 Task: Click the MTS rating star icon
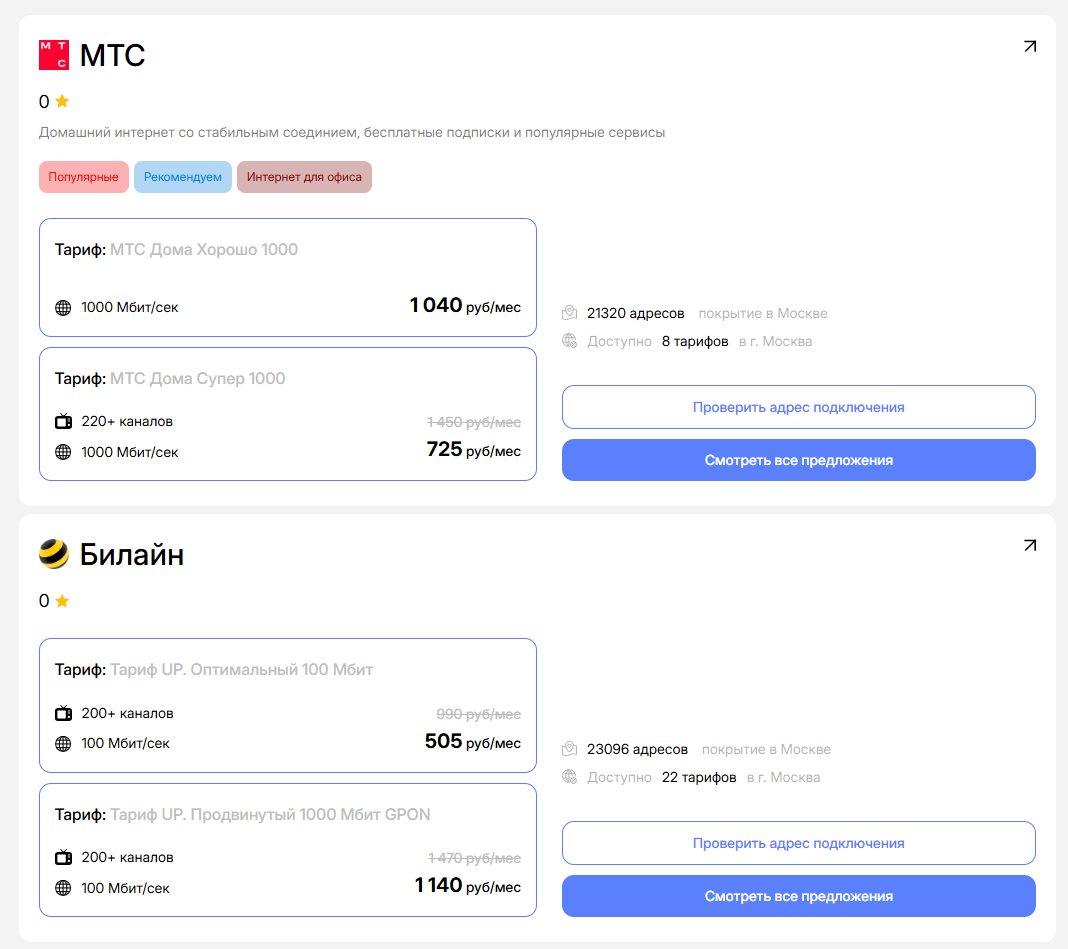click(x=62, y=101)
